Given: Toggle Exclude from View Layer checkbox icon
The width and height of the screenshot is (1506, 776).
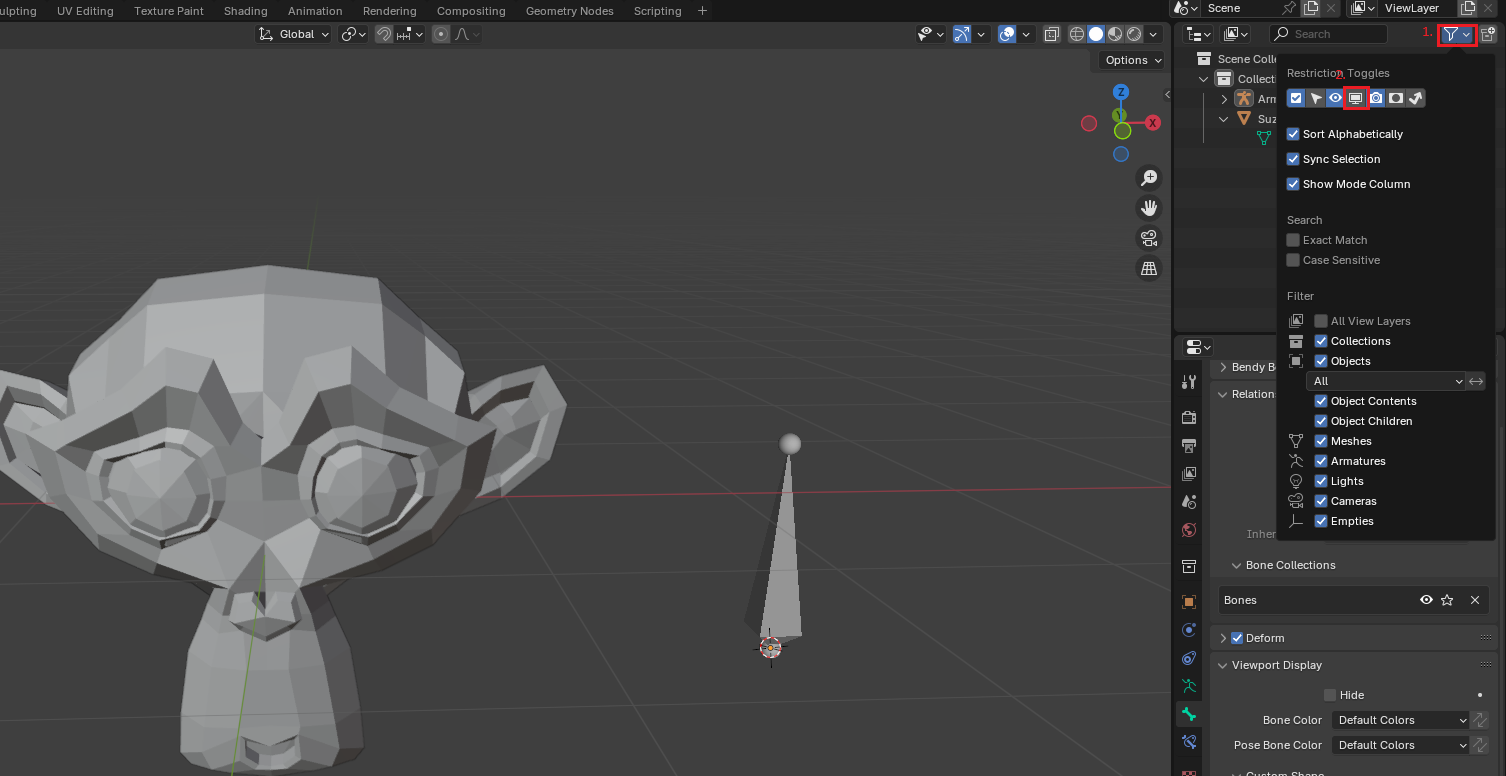Looking at the screenshot, I should coord(1296,98).
